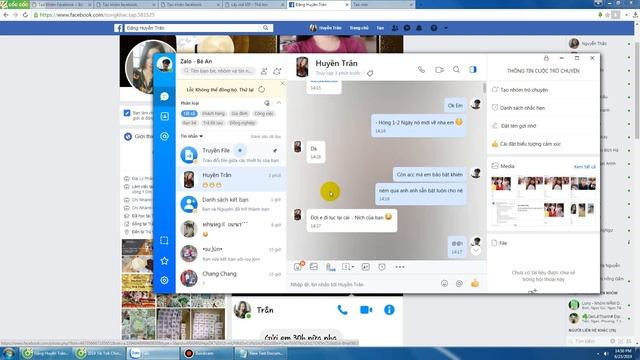
Task: Click 'Đặt tên gợi nhớ' option
Action: (x=543, y=126)
